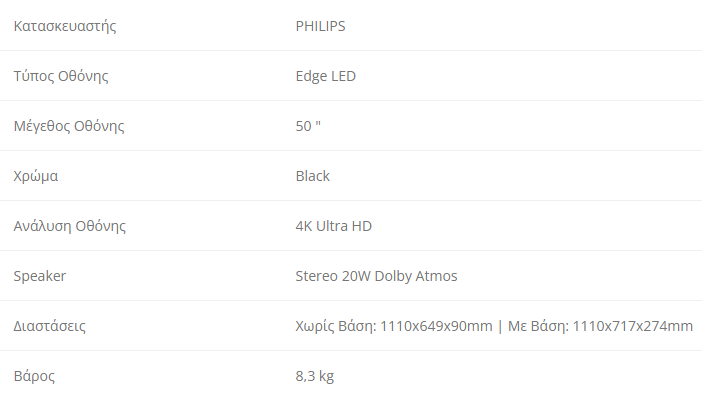Select the 4K Ultra HD value
This screenshot has height=410, width=702.
click(x=333, y=226)
